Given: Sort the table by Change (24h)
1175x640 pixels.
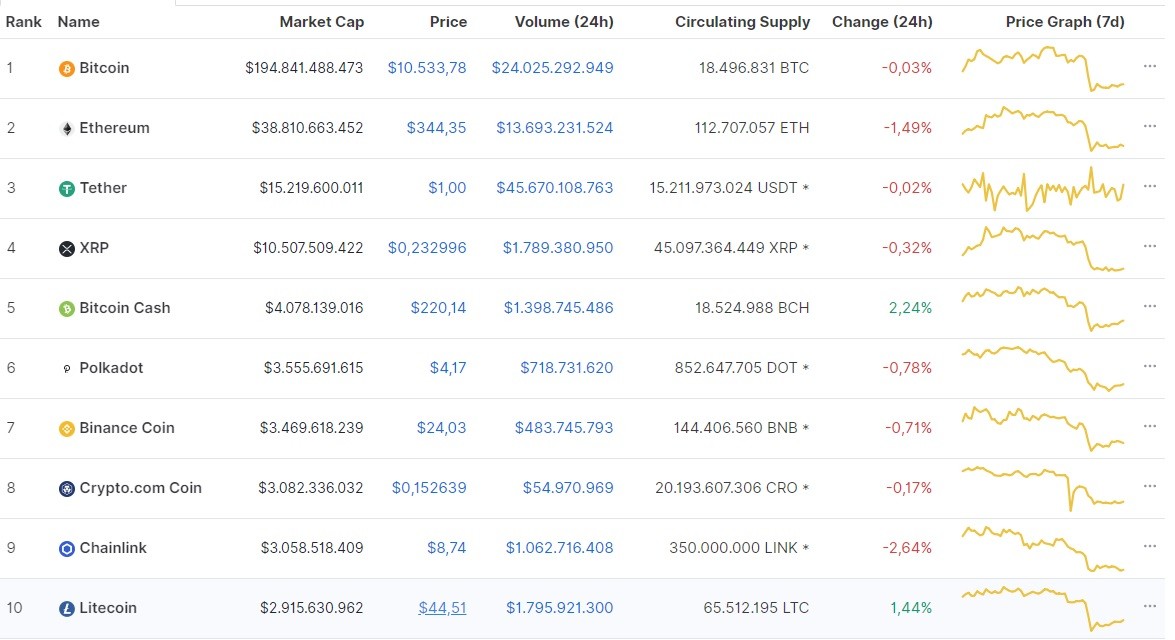Looking at the screenshot, I should pyautogui.click(x=883, y=21).
